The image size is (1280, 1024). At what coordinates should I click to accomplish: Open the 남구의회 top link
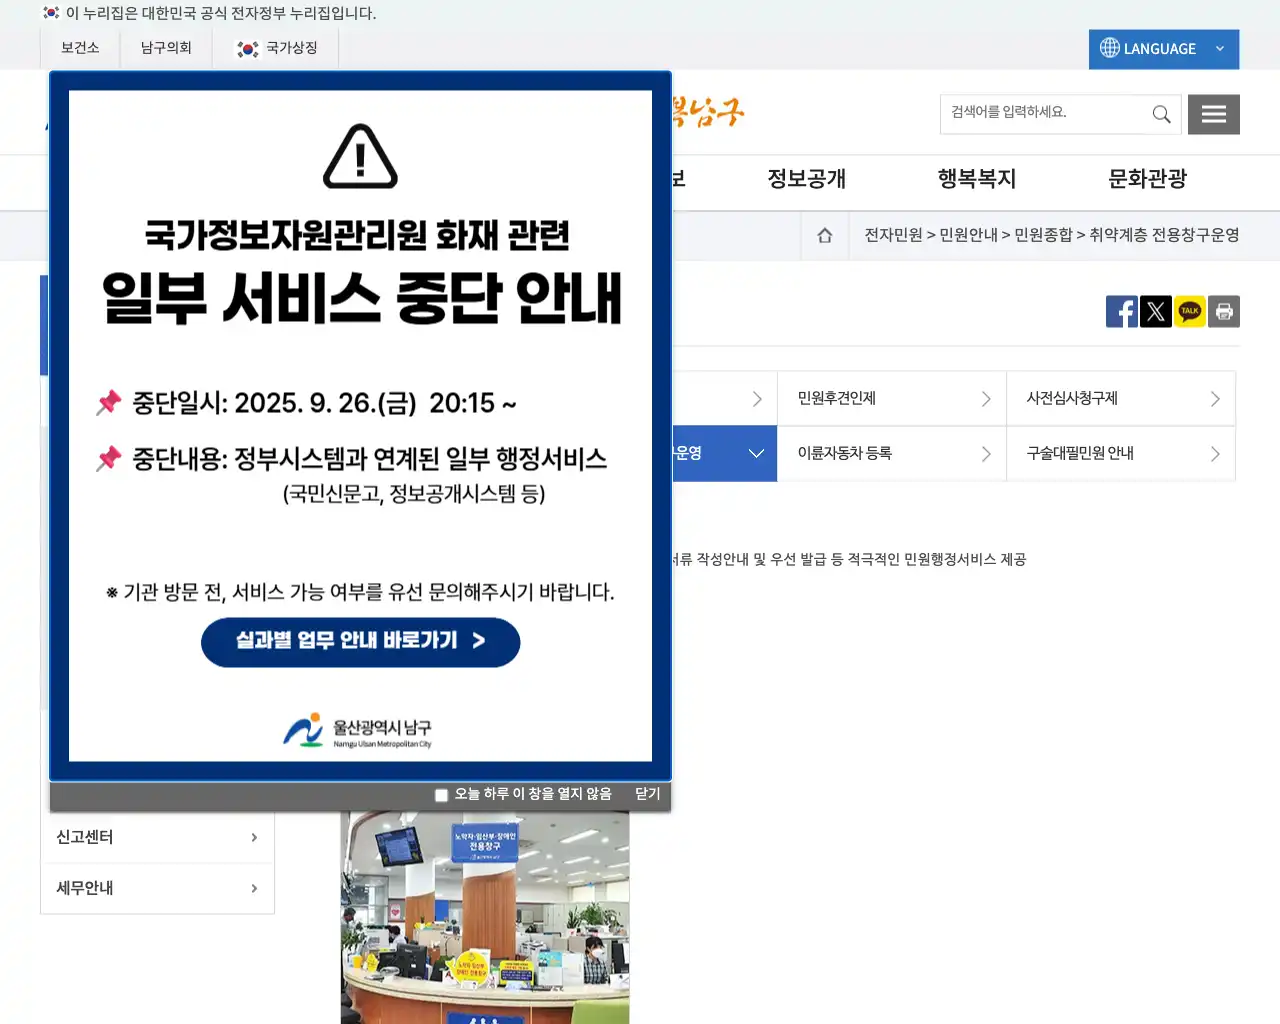click(x=166, y=48)
